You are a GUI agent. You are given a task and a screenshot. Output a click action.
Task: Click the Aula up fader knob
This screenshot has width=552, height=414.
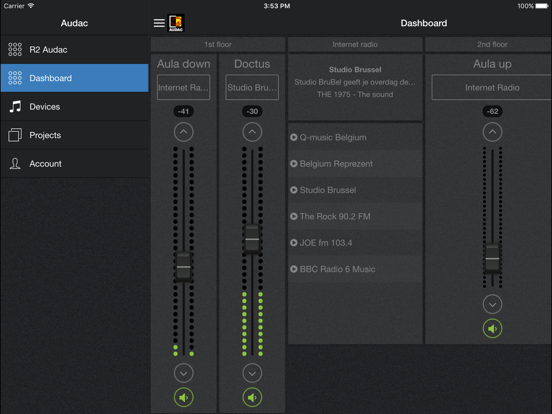pyautogui.click(x=492, y=258)
